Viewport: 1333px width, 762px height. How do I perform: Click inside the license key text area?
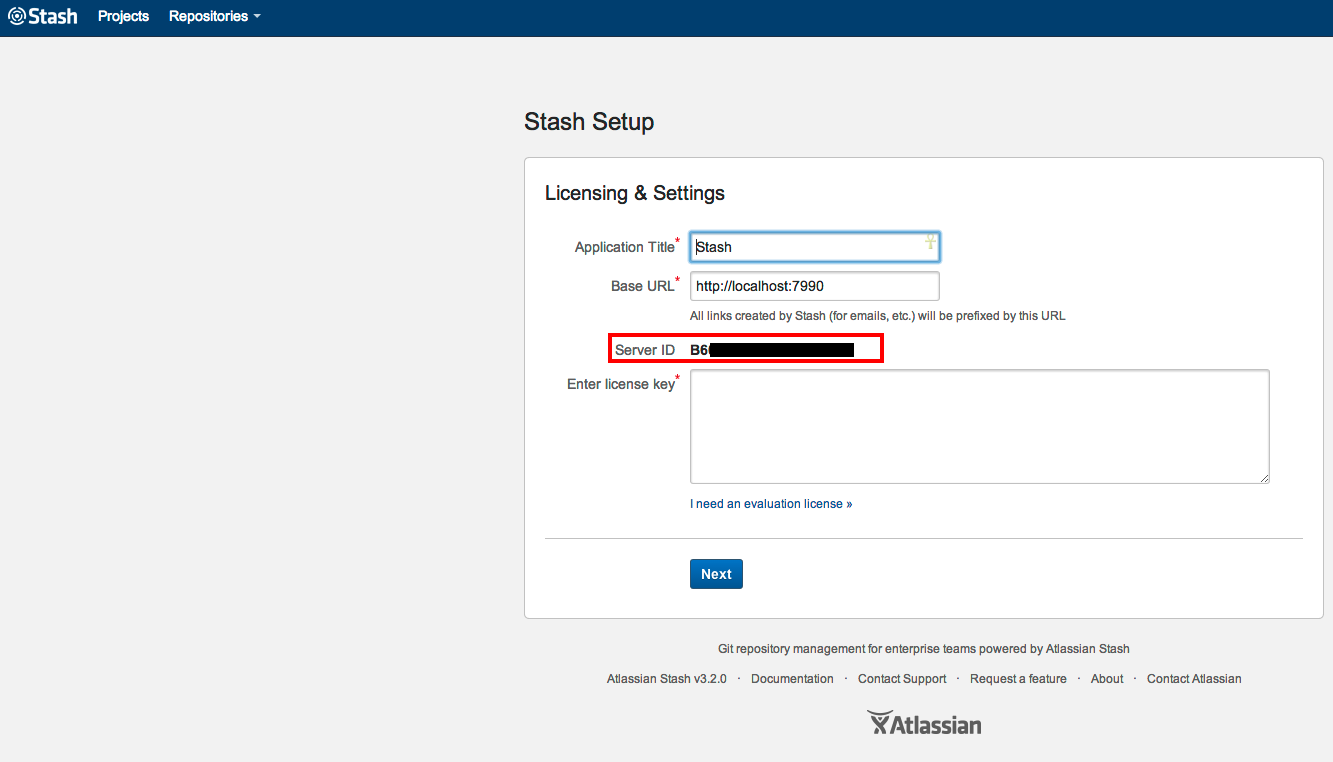979,426
